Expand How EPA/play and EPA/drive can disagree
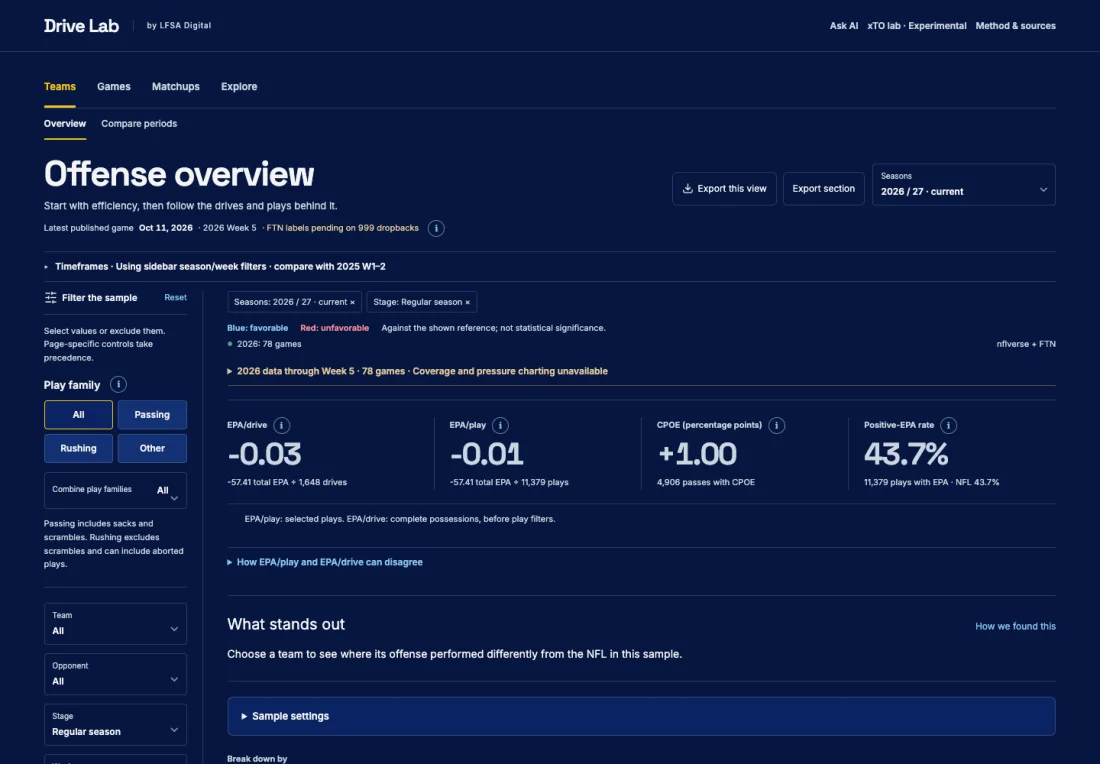1100x764 pixels. pyautogui.click(x=325, y=562)
